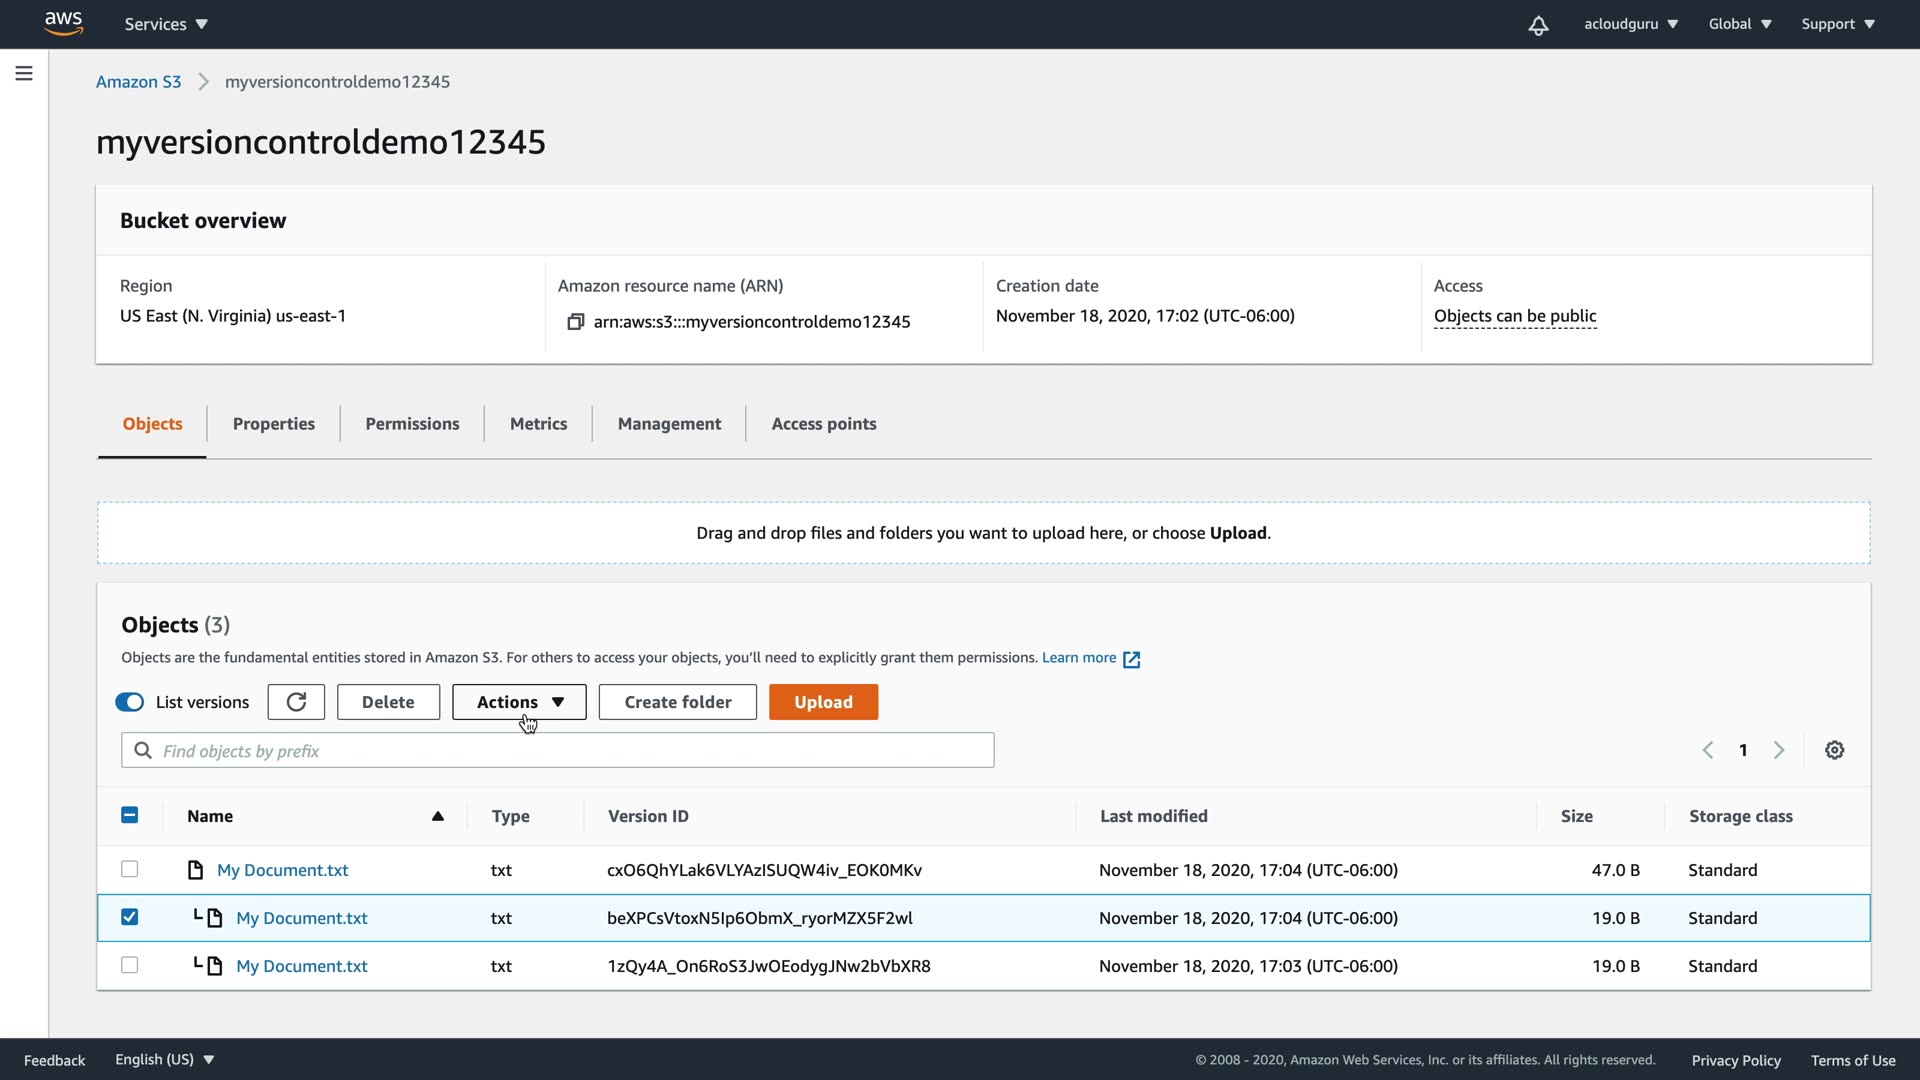Check the checkbox for the 47.0 B version
Viewport: 1920px width, 1080px height.
tap(129, 869)
